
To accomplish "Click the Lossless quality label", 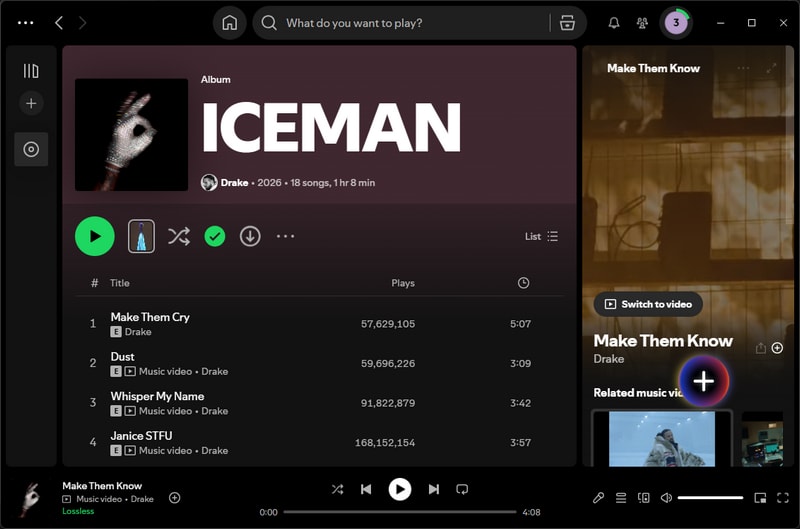I will point(78,511).
